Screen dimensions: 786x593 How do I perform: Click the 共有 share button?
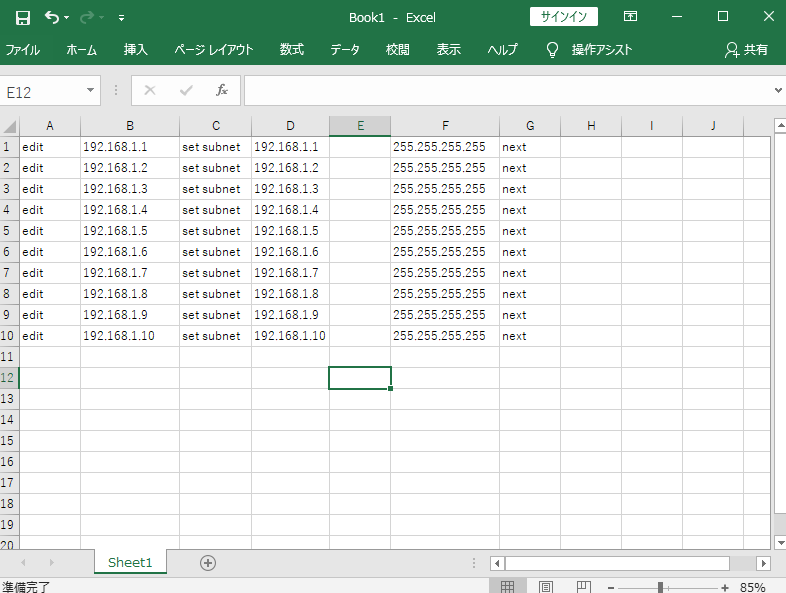click(x=746, y=50)
